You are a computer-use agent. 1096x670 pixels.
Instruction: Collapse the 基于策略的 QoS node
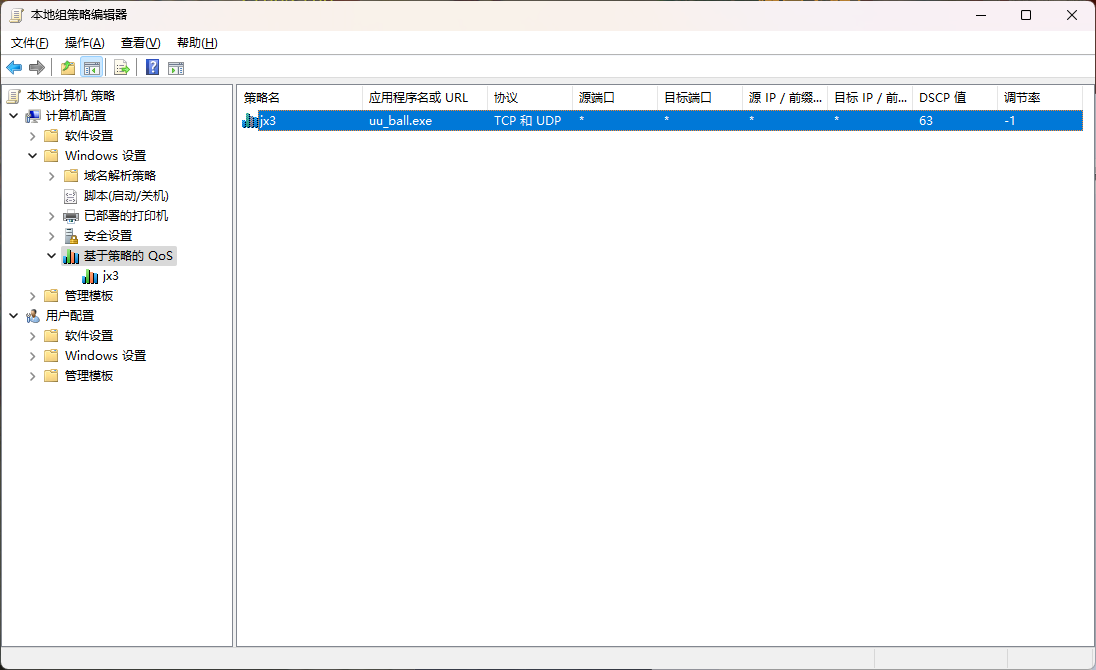pos(52,256)
